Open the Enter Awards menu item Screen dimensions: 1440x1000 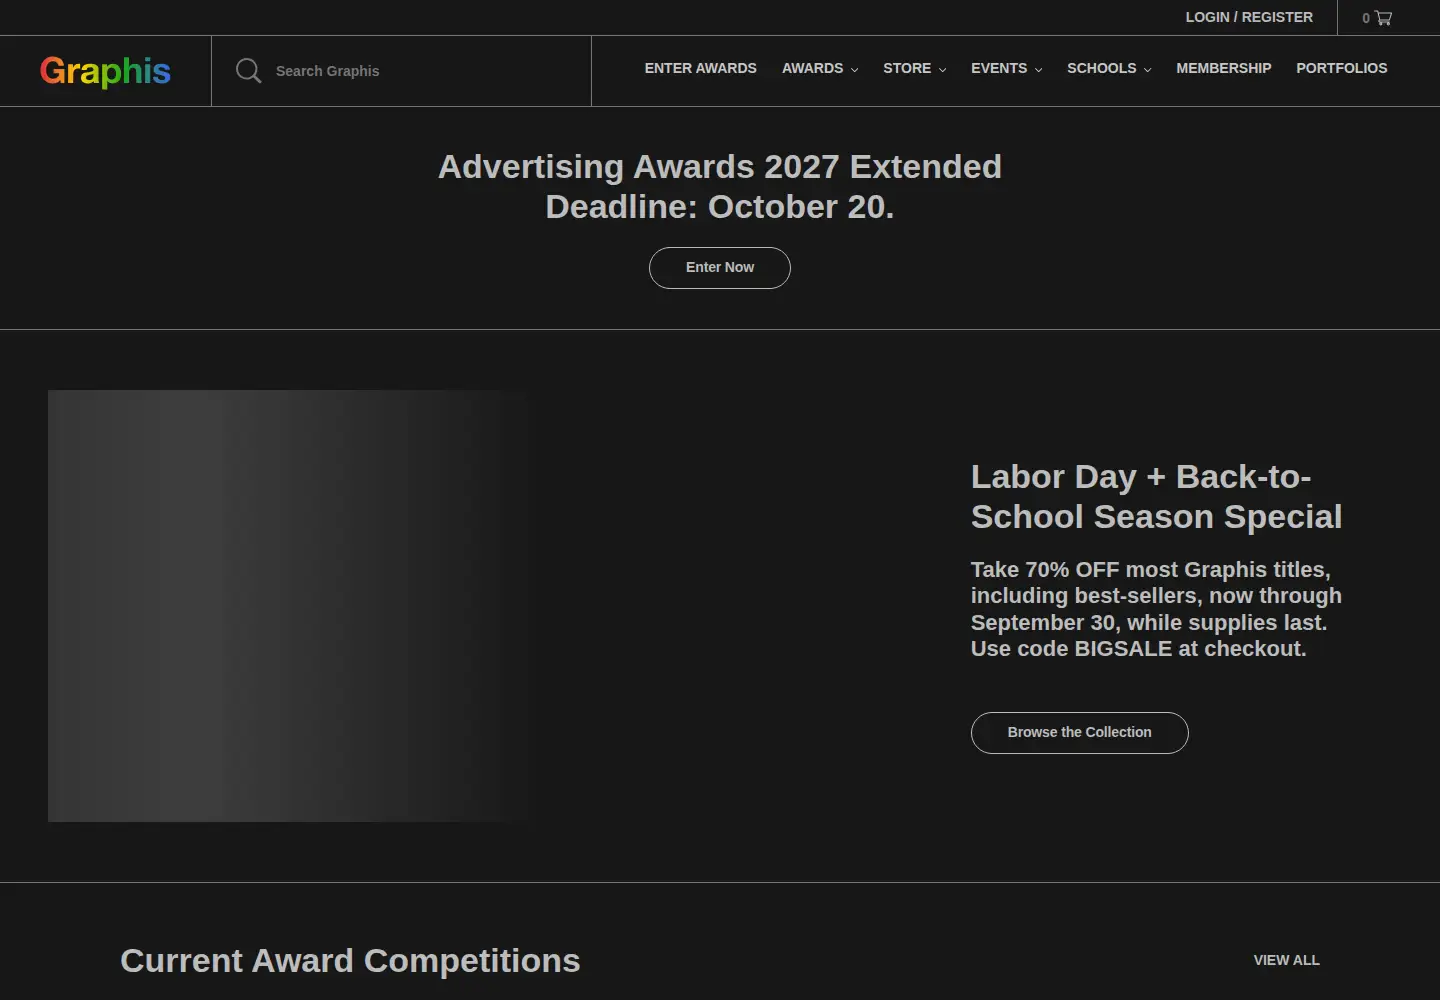pyautogui.click(x=701, y=68)
